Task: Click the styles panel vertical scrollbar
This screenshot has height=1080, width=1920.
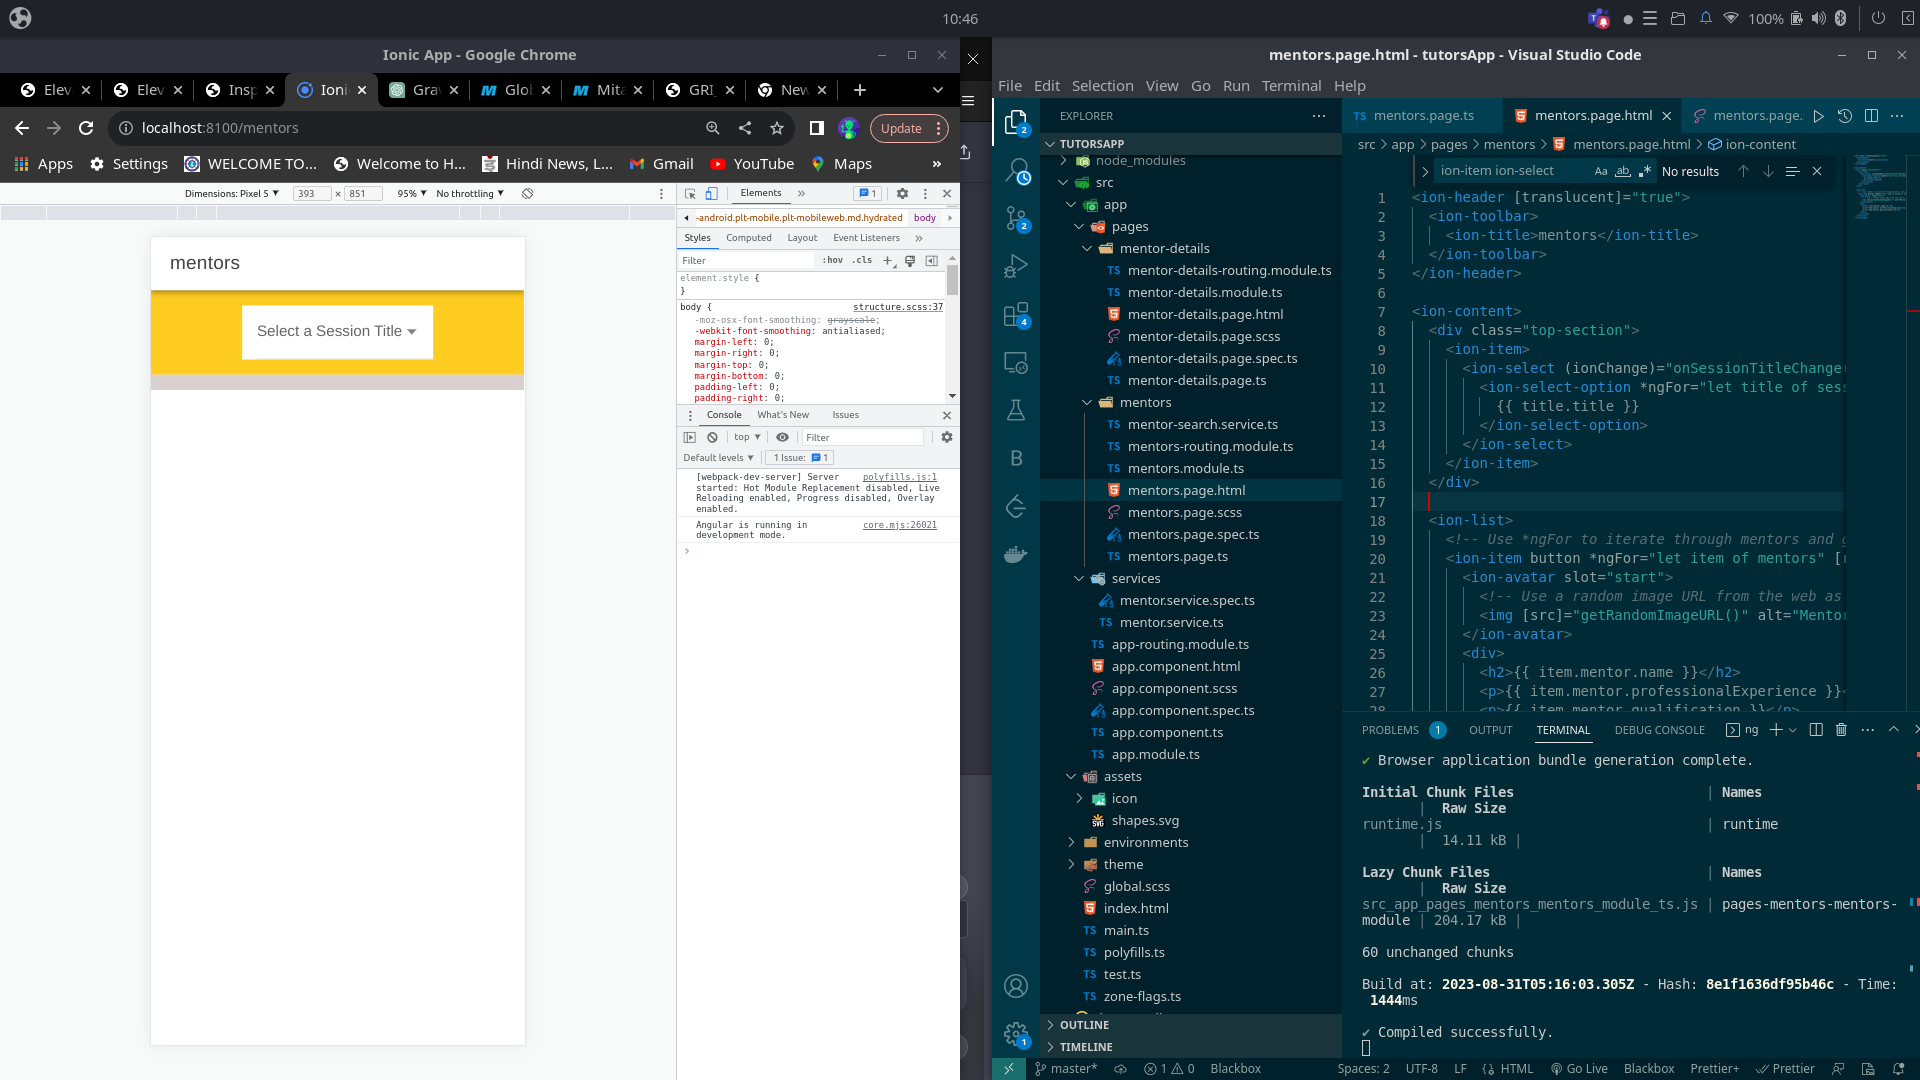Action: 952,280
